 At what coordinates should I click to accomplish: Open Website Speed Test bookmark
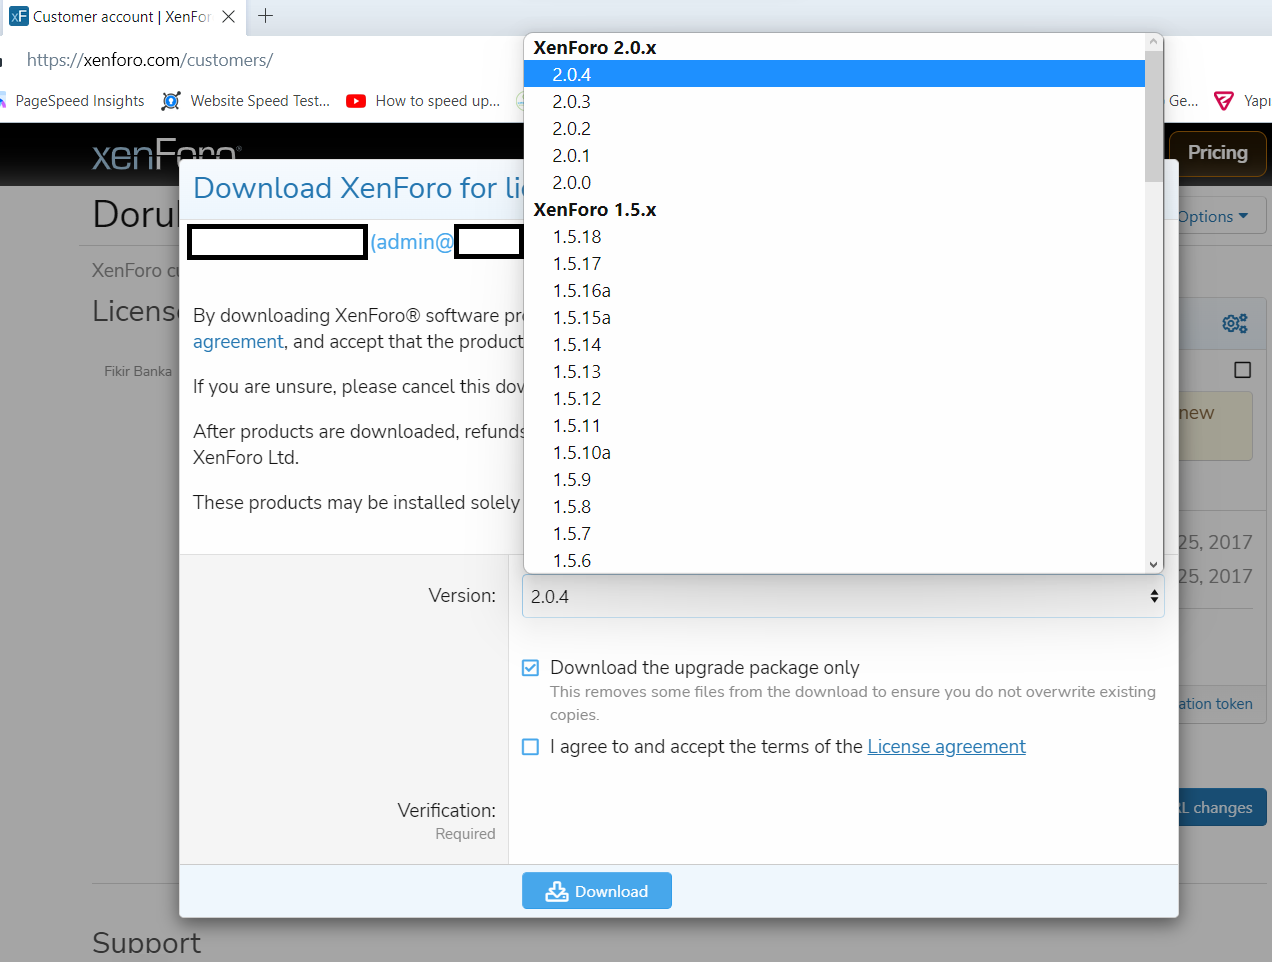tap(246, 101)
